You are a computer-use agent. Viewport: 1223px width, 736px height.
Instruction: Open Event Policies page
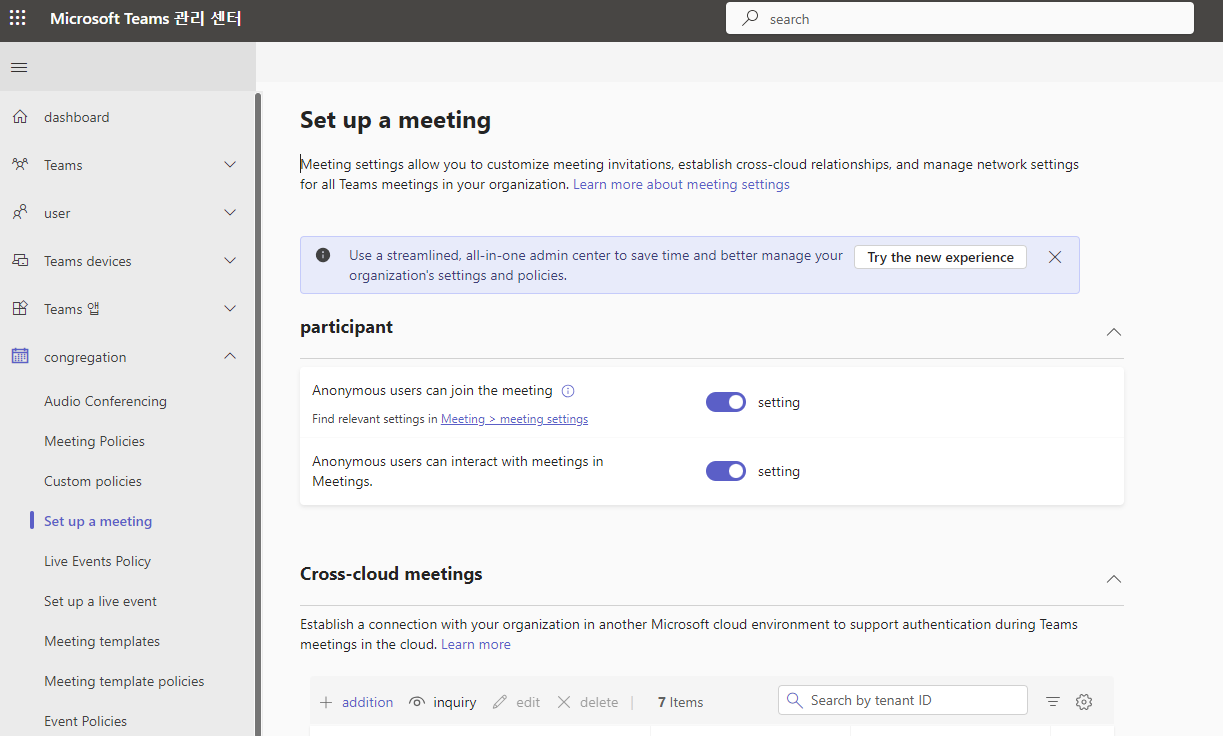tap(85, 721)
